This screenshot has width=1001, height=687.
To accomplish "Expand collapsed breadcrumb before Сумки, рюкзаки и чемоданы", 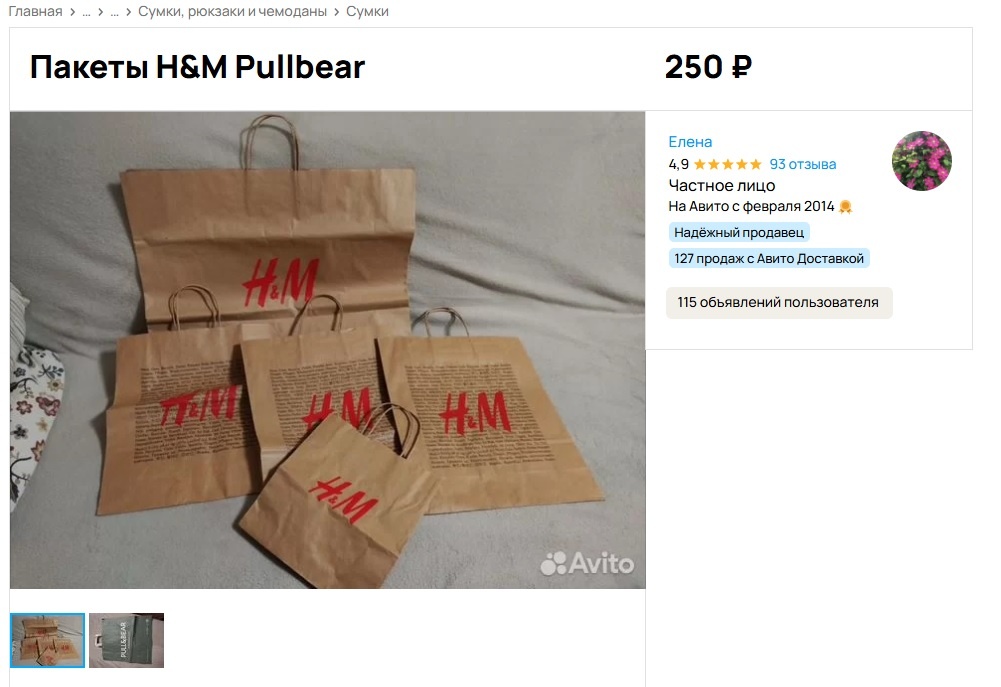I will (114, 12).
